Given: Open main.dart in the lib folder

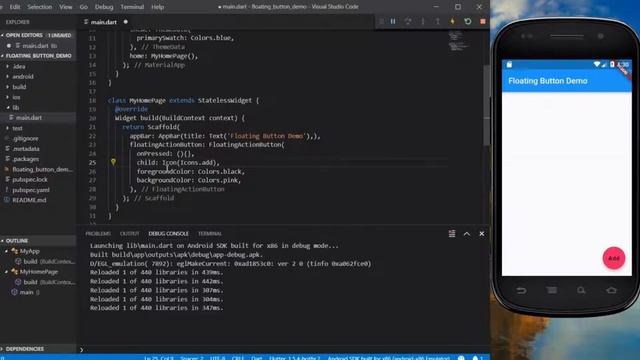Looking at the screenshot, I should click(x=38, y=118).
